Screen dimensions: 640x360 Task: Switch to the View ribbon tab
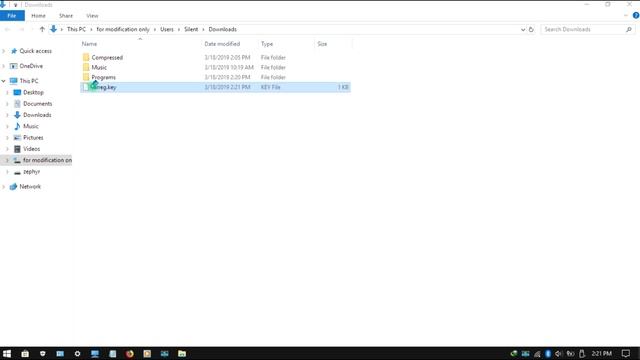(92, 16)
